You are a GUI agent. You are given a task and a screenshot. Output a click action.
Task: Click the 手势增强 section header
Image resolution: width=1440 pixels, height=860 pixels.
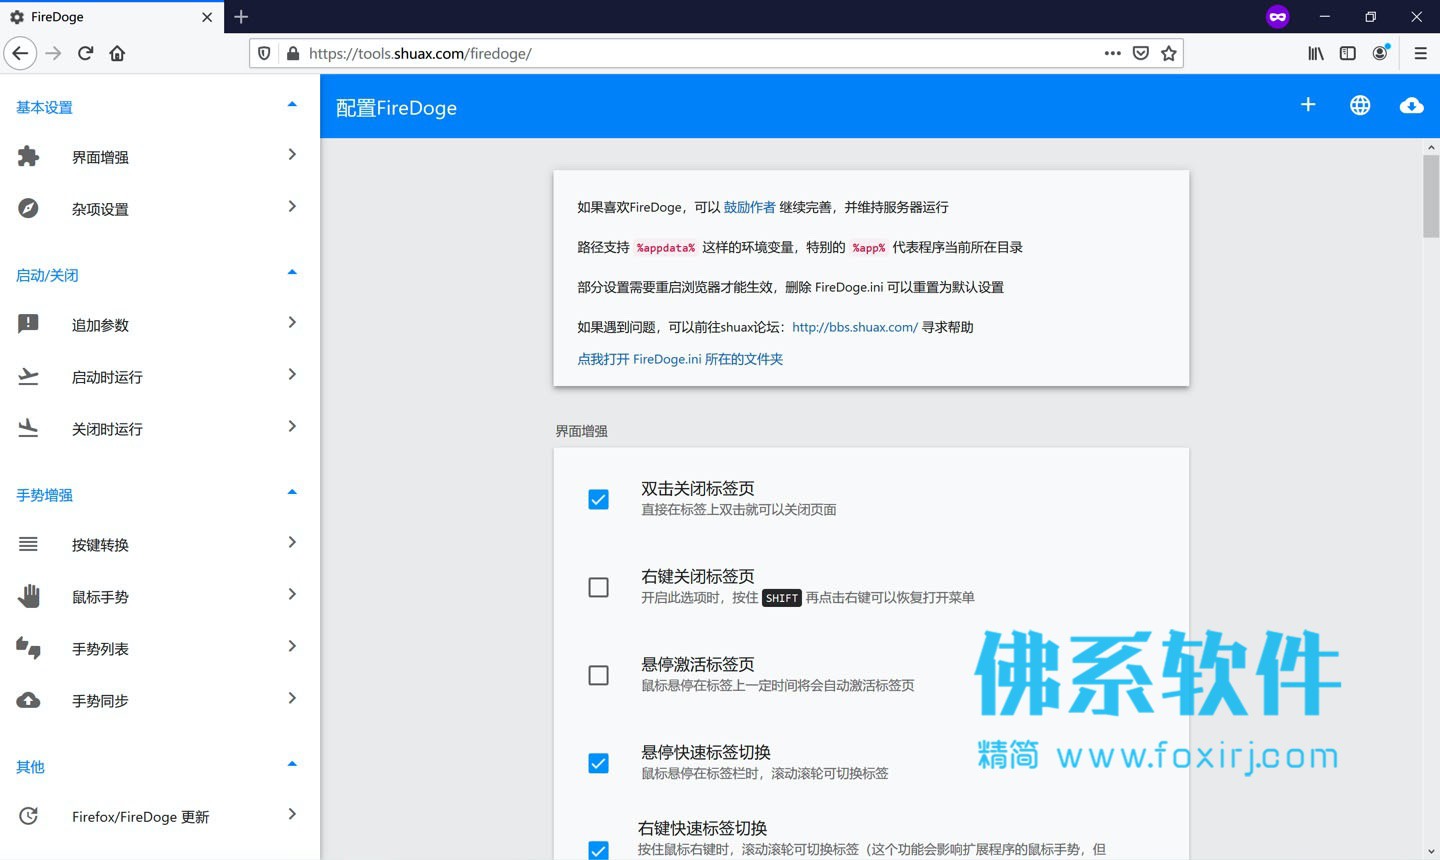click(44, 495)
